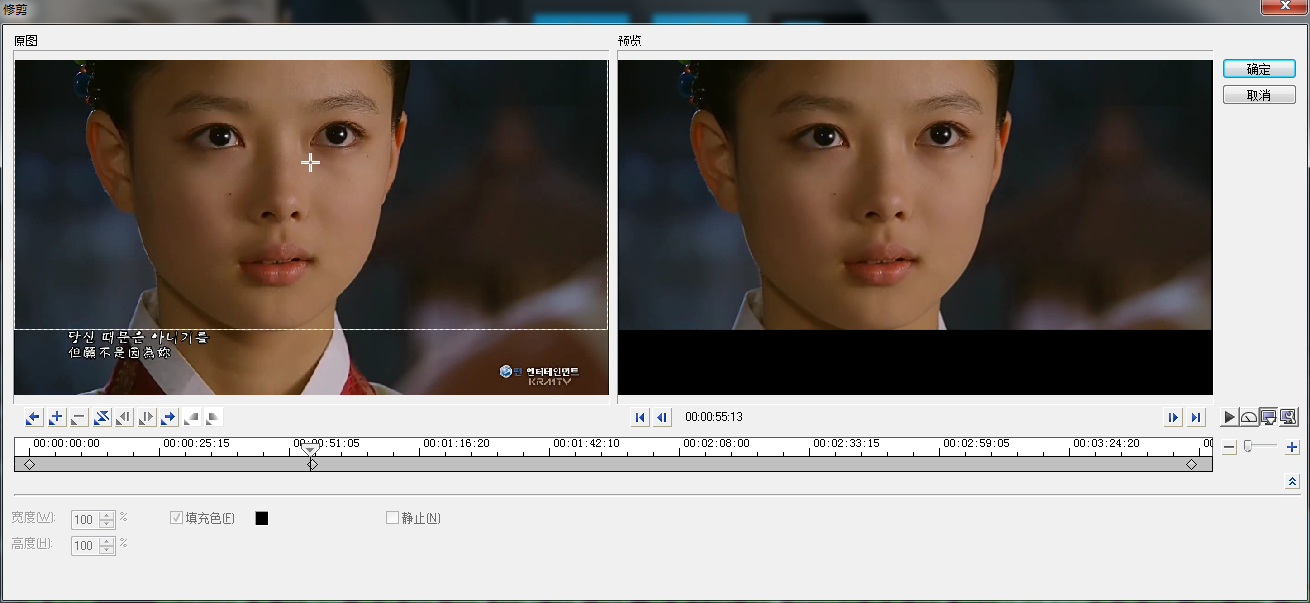The width and height of the screenshot is (1310, 603).
Task: Collapse options panel with double chevron
Action: pyautogui.click(x=1292, y=482)
